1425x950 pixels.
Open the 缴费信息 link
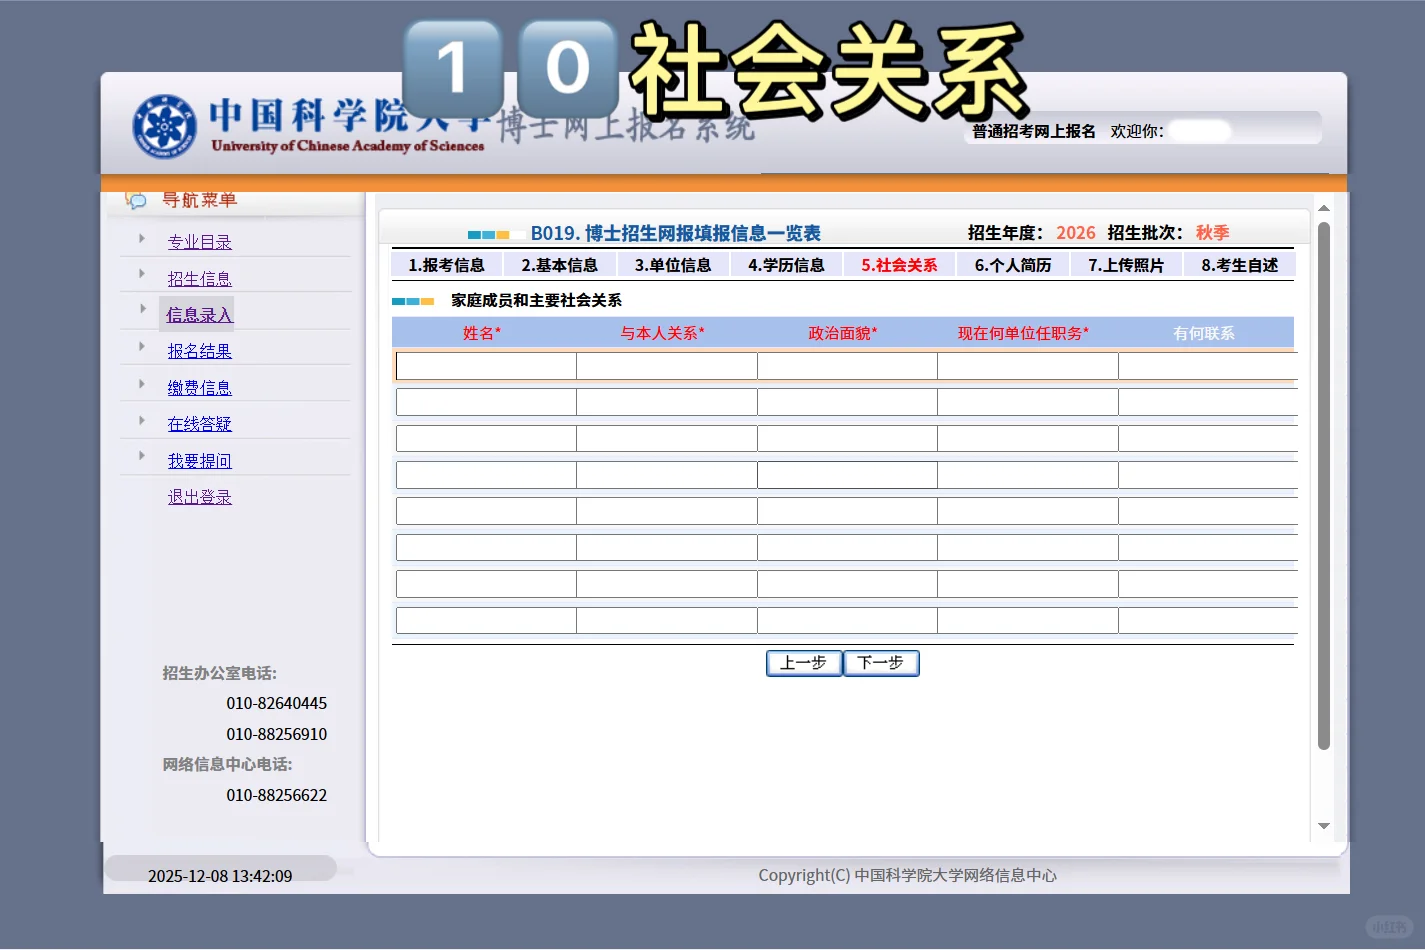point(200,388)
